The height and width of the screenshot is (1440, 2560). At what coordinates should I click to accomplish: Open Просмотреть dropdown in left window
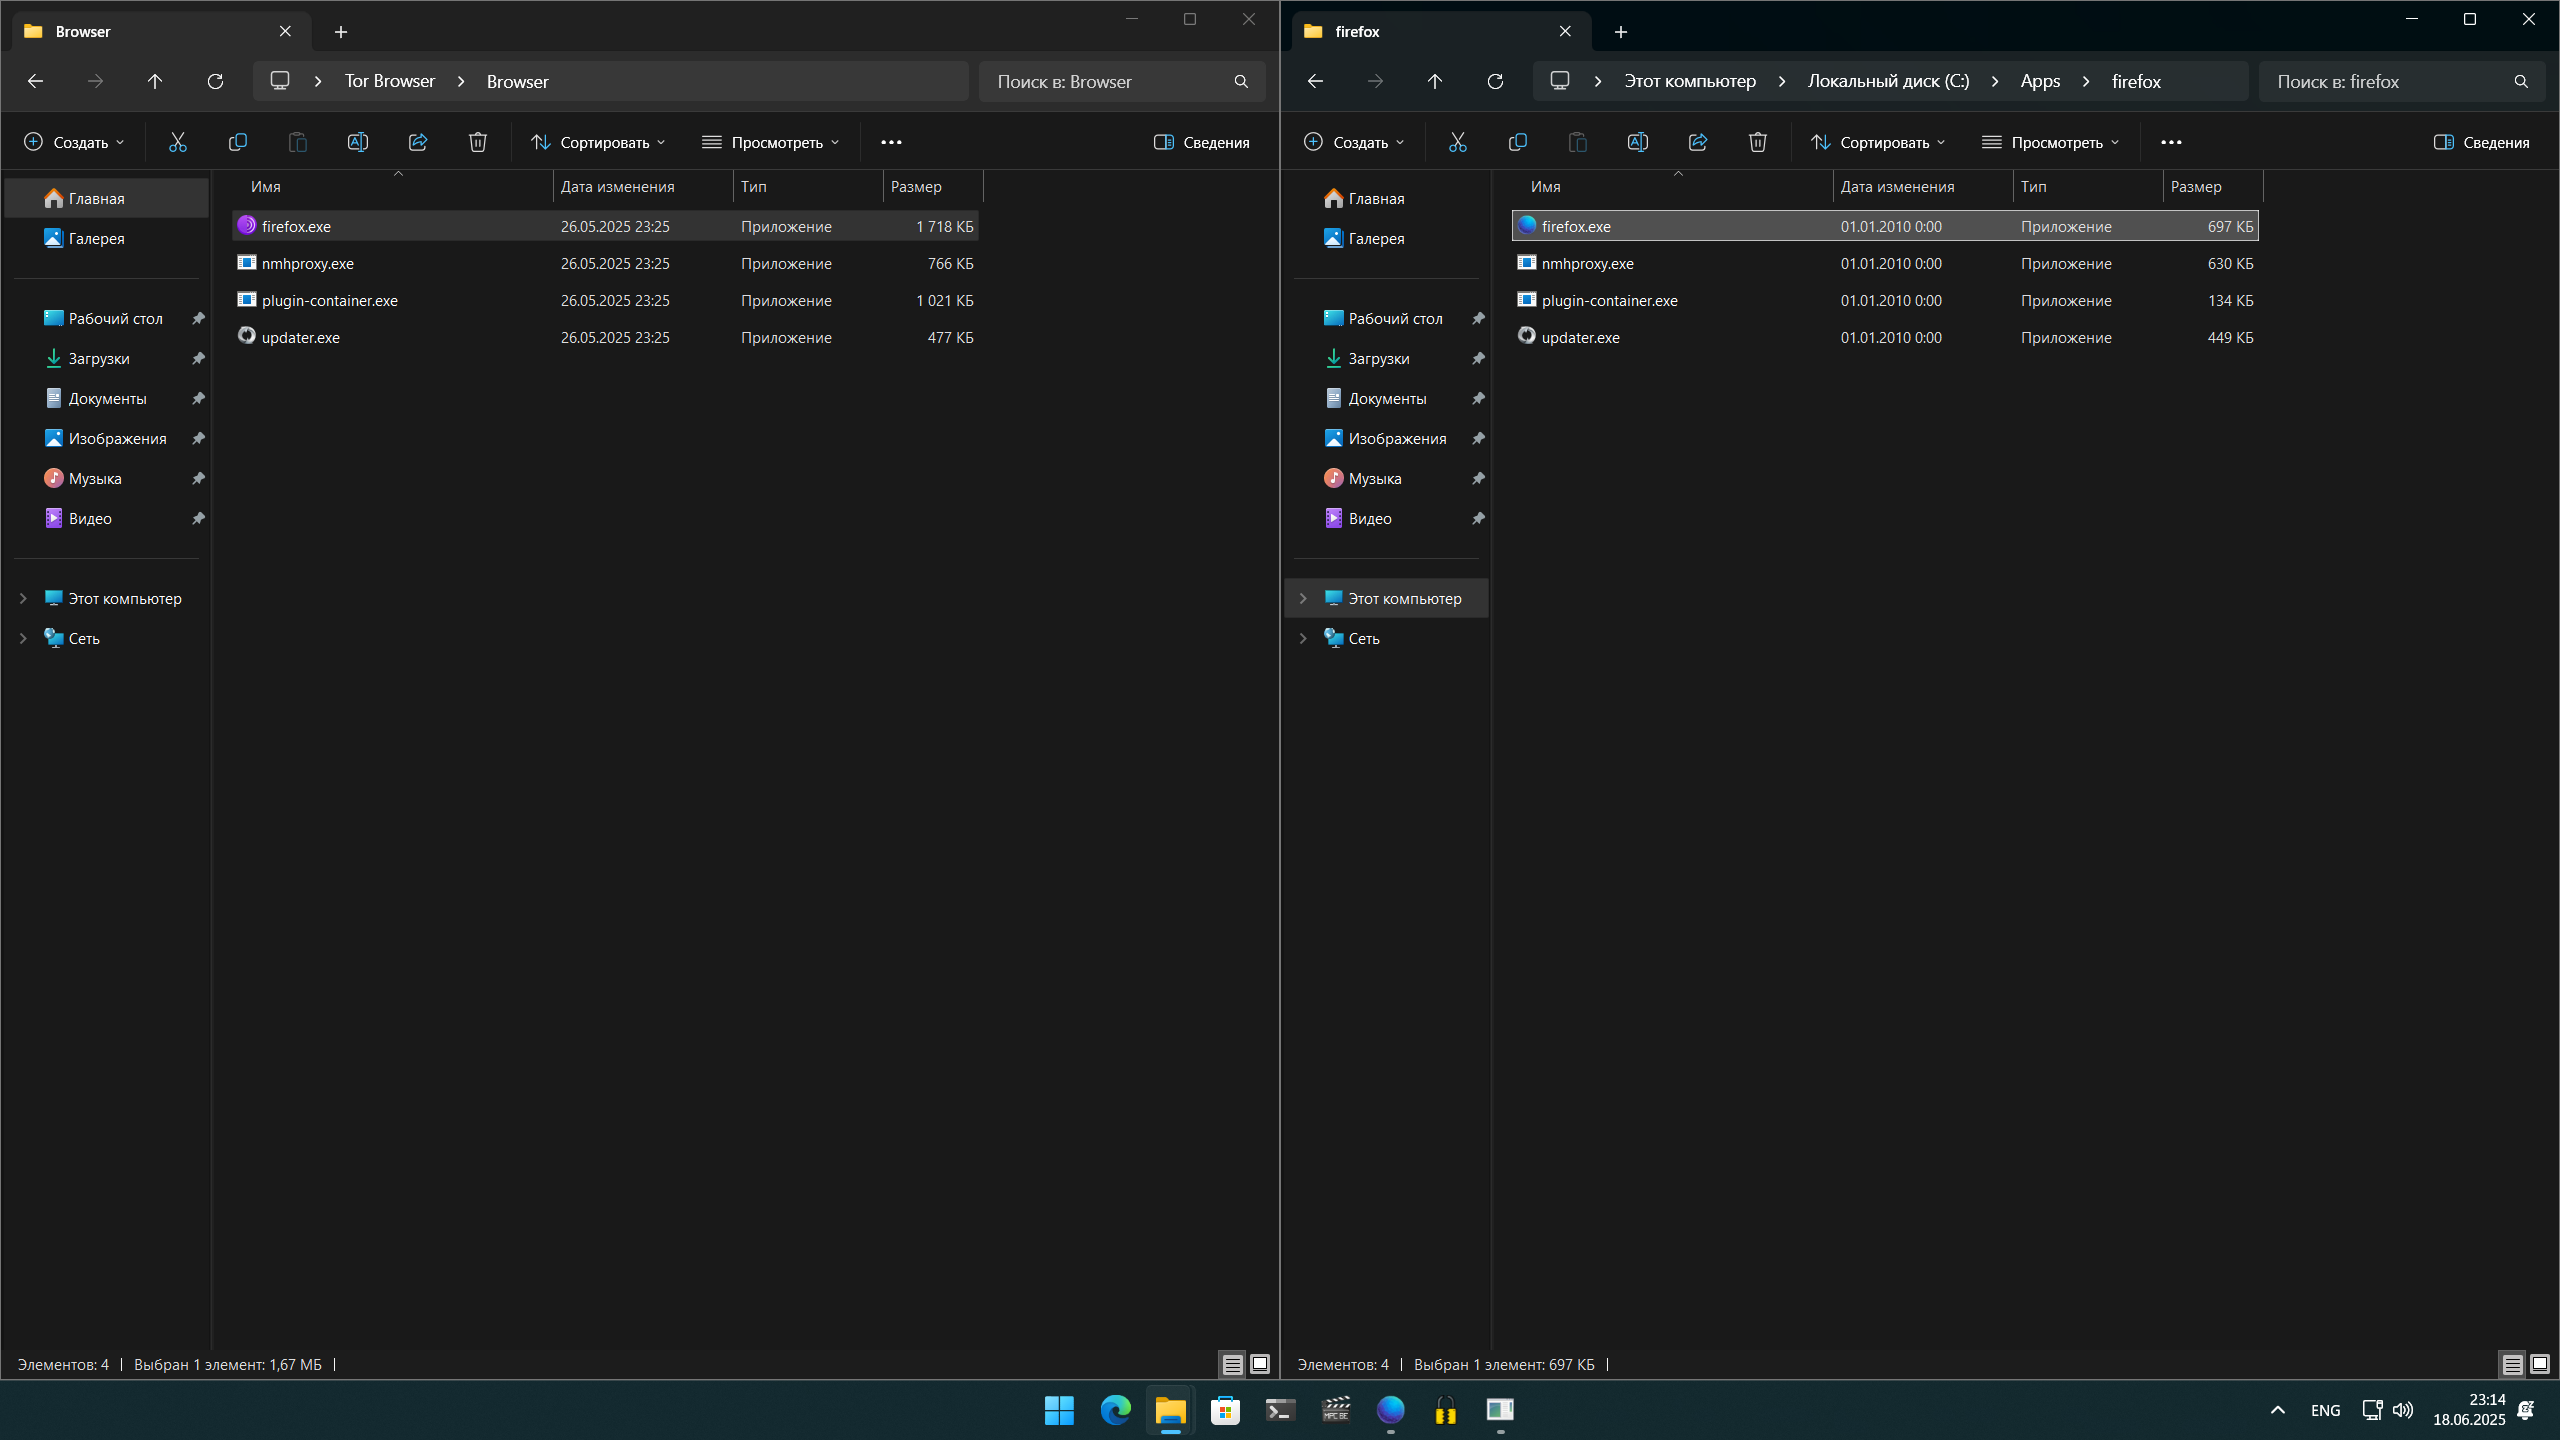click(x=771, y=142)
